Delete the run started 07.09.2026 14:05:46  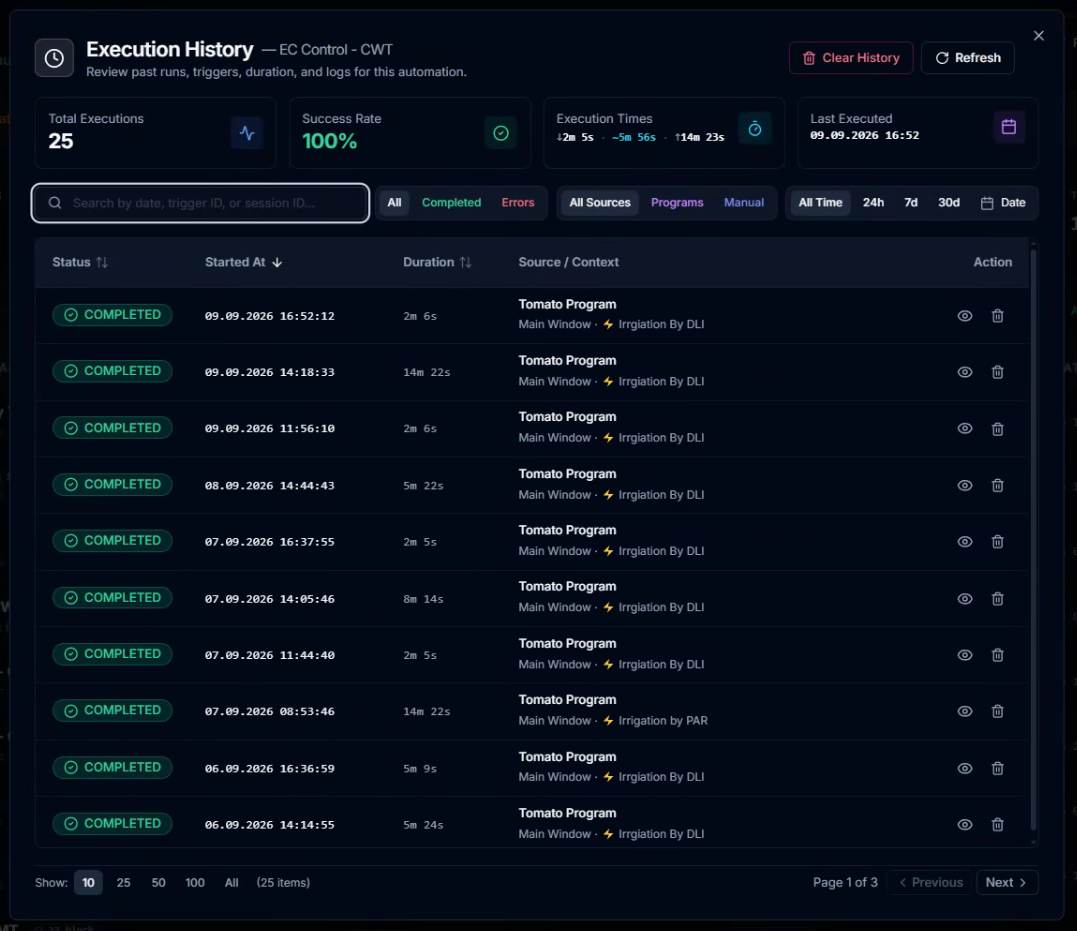click(x=997, y=598)
